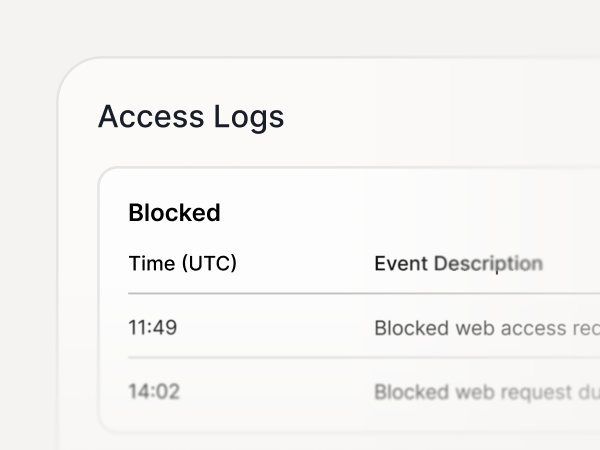The width and height of the screenshot is (600, 450).
Task: Click the word 'Description' in the column header
Action: click(488, 264)
